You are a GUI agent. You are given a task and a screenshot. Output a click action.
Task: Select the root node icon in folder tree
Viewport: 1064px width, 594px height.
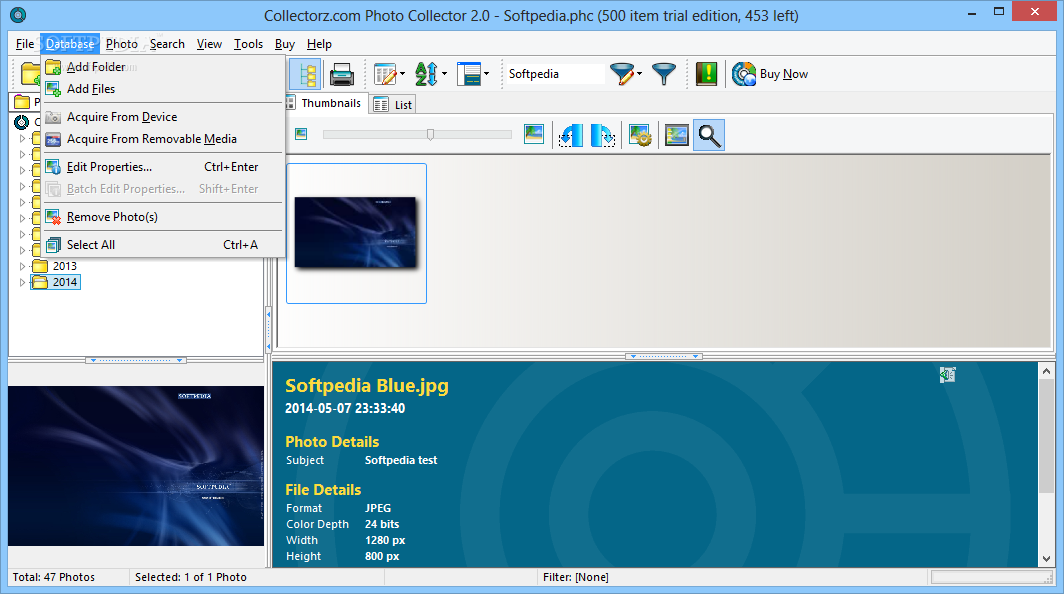tap(22, 122)
